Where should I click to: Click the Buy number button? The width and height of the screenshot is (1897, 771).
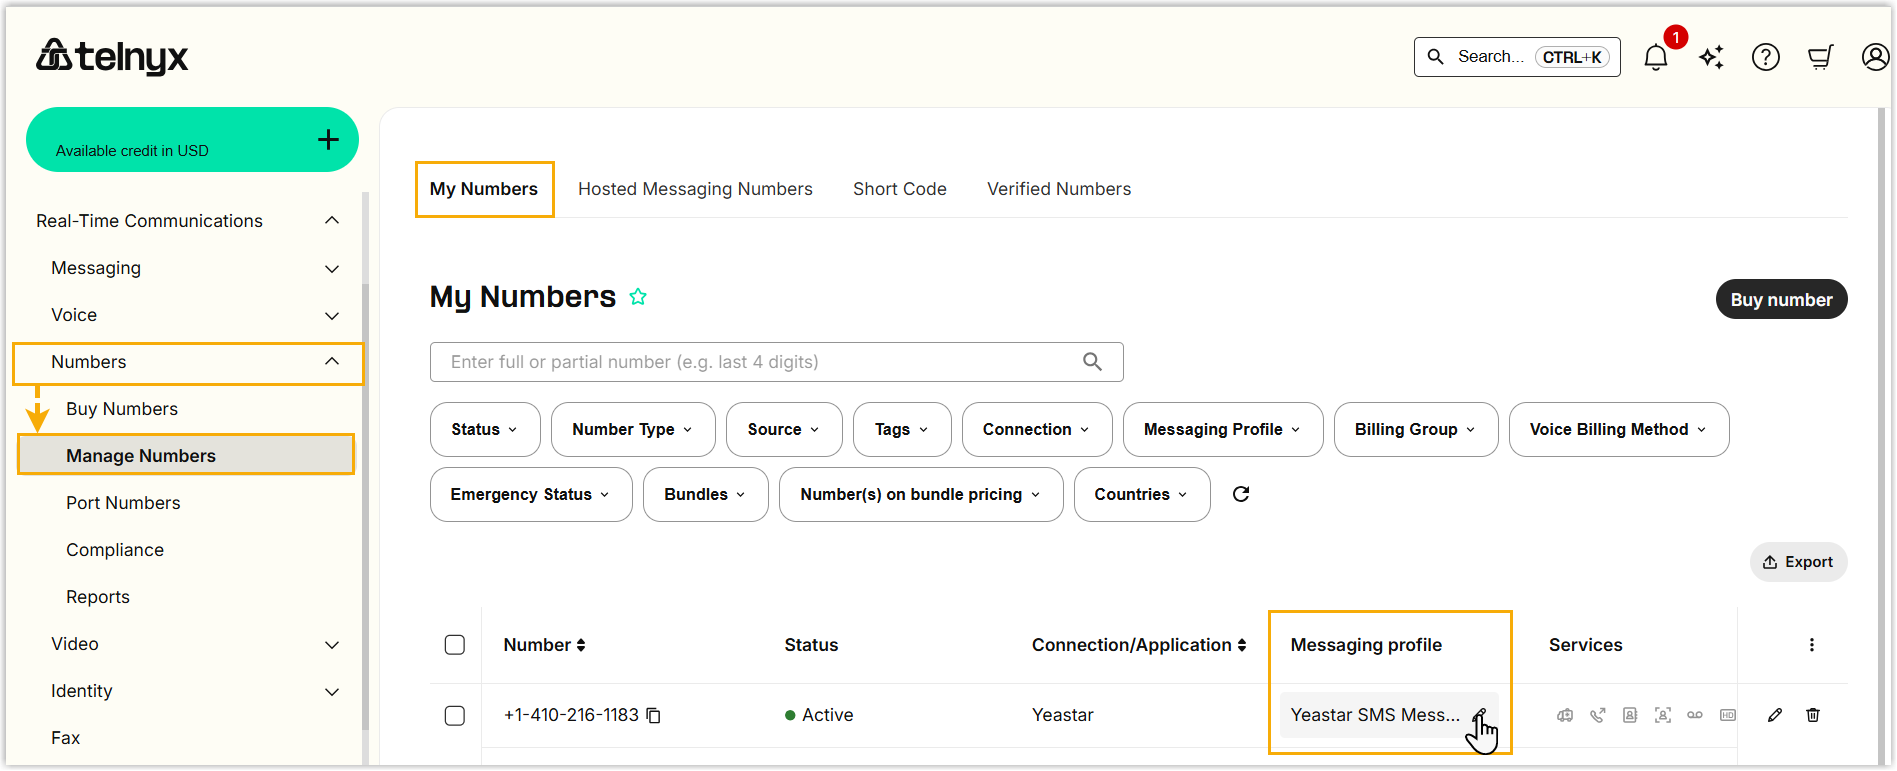pyautogui.click(x=1781, y=300)
